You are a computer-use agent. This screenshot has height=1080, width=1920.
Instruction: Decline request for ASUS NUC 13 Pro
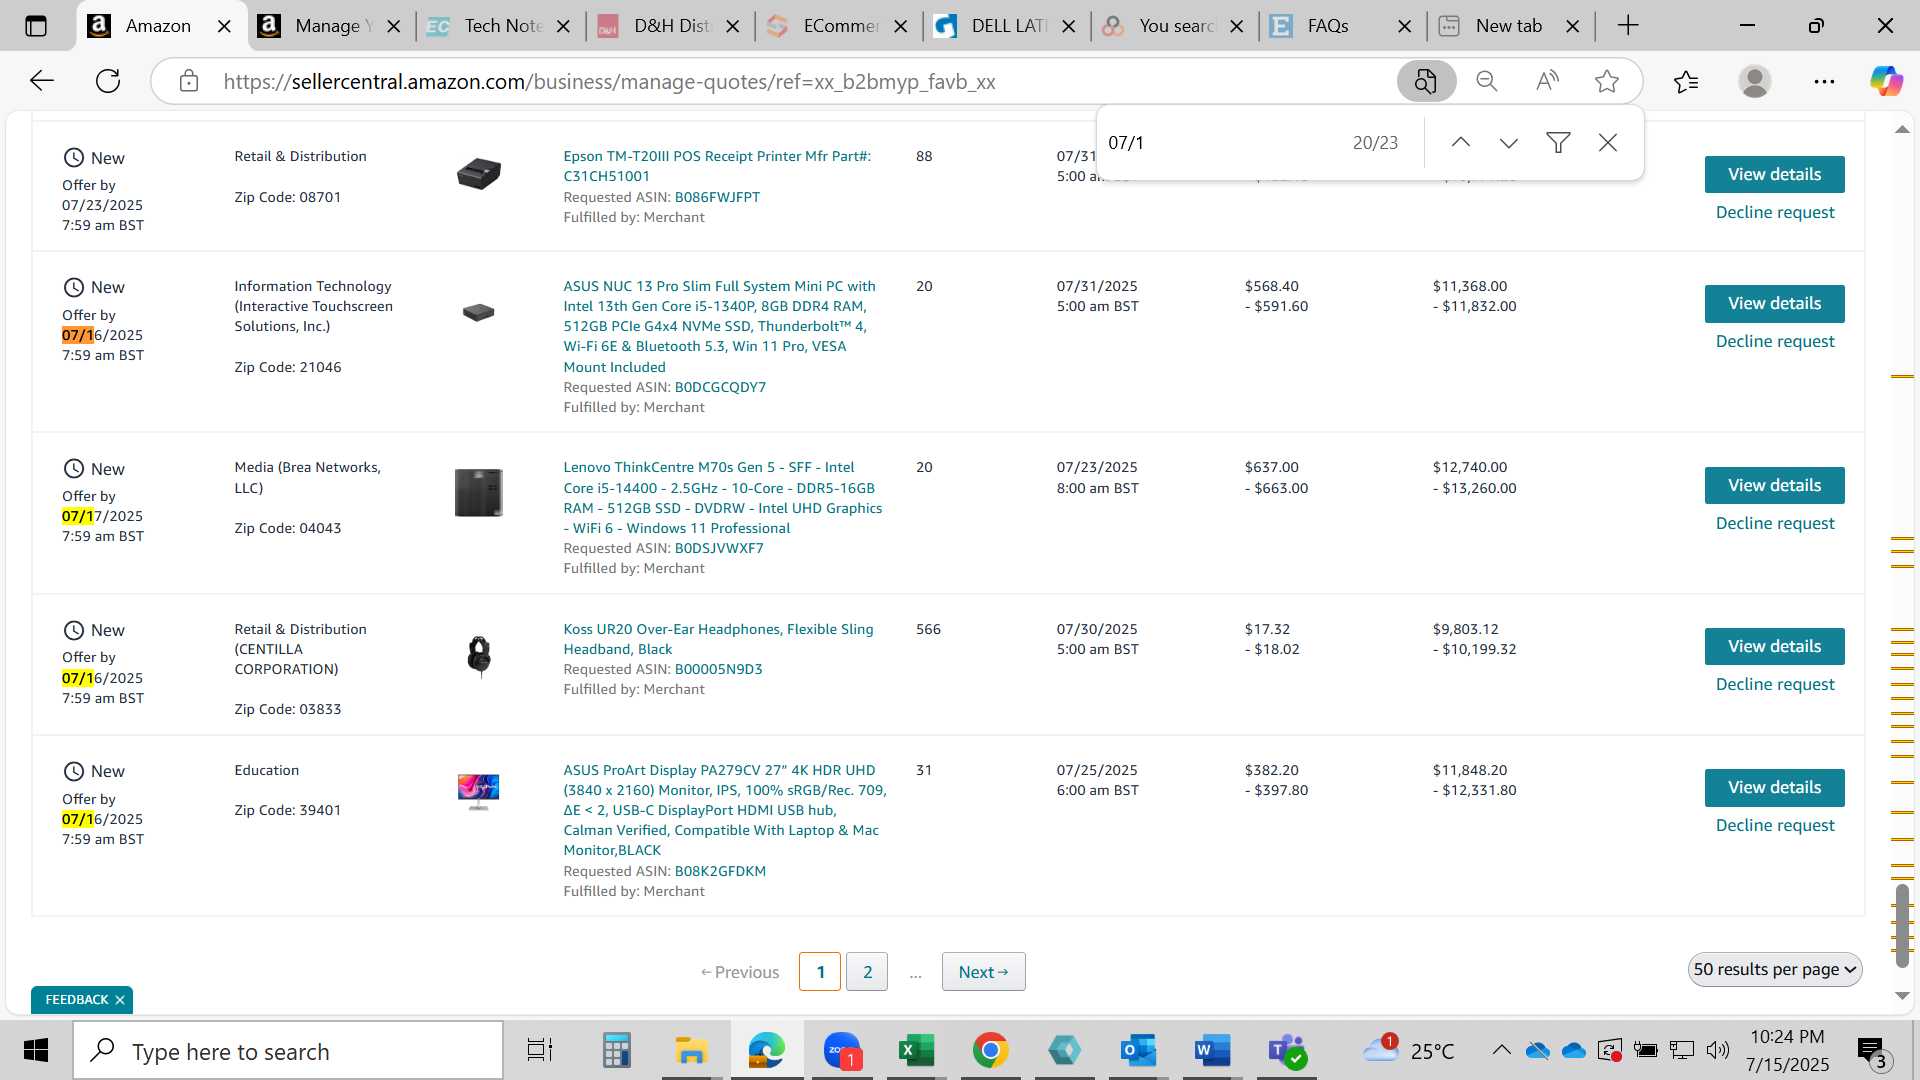tap(1775, 341)
